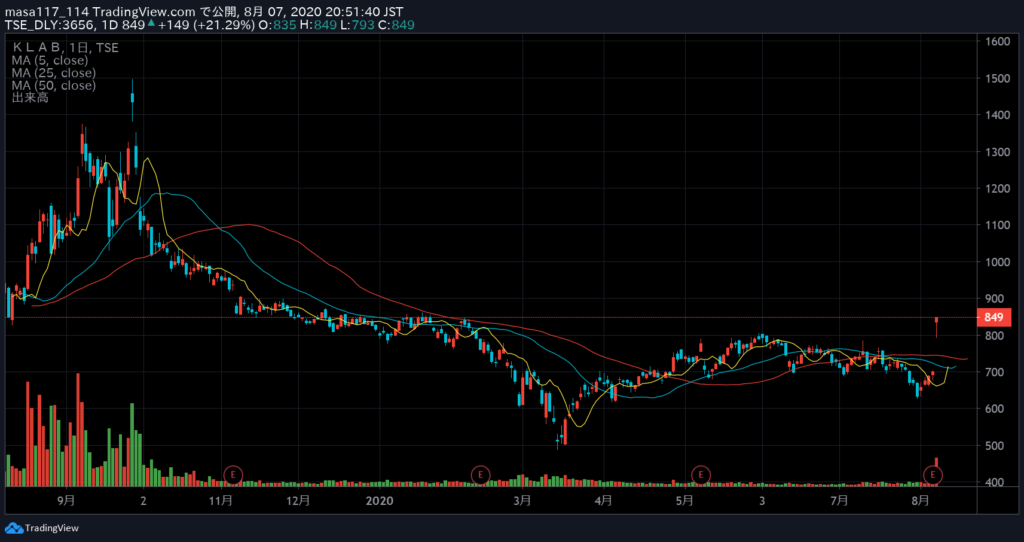Click the +149 (+21.29%) change value

point(208,25)
